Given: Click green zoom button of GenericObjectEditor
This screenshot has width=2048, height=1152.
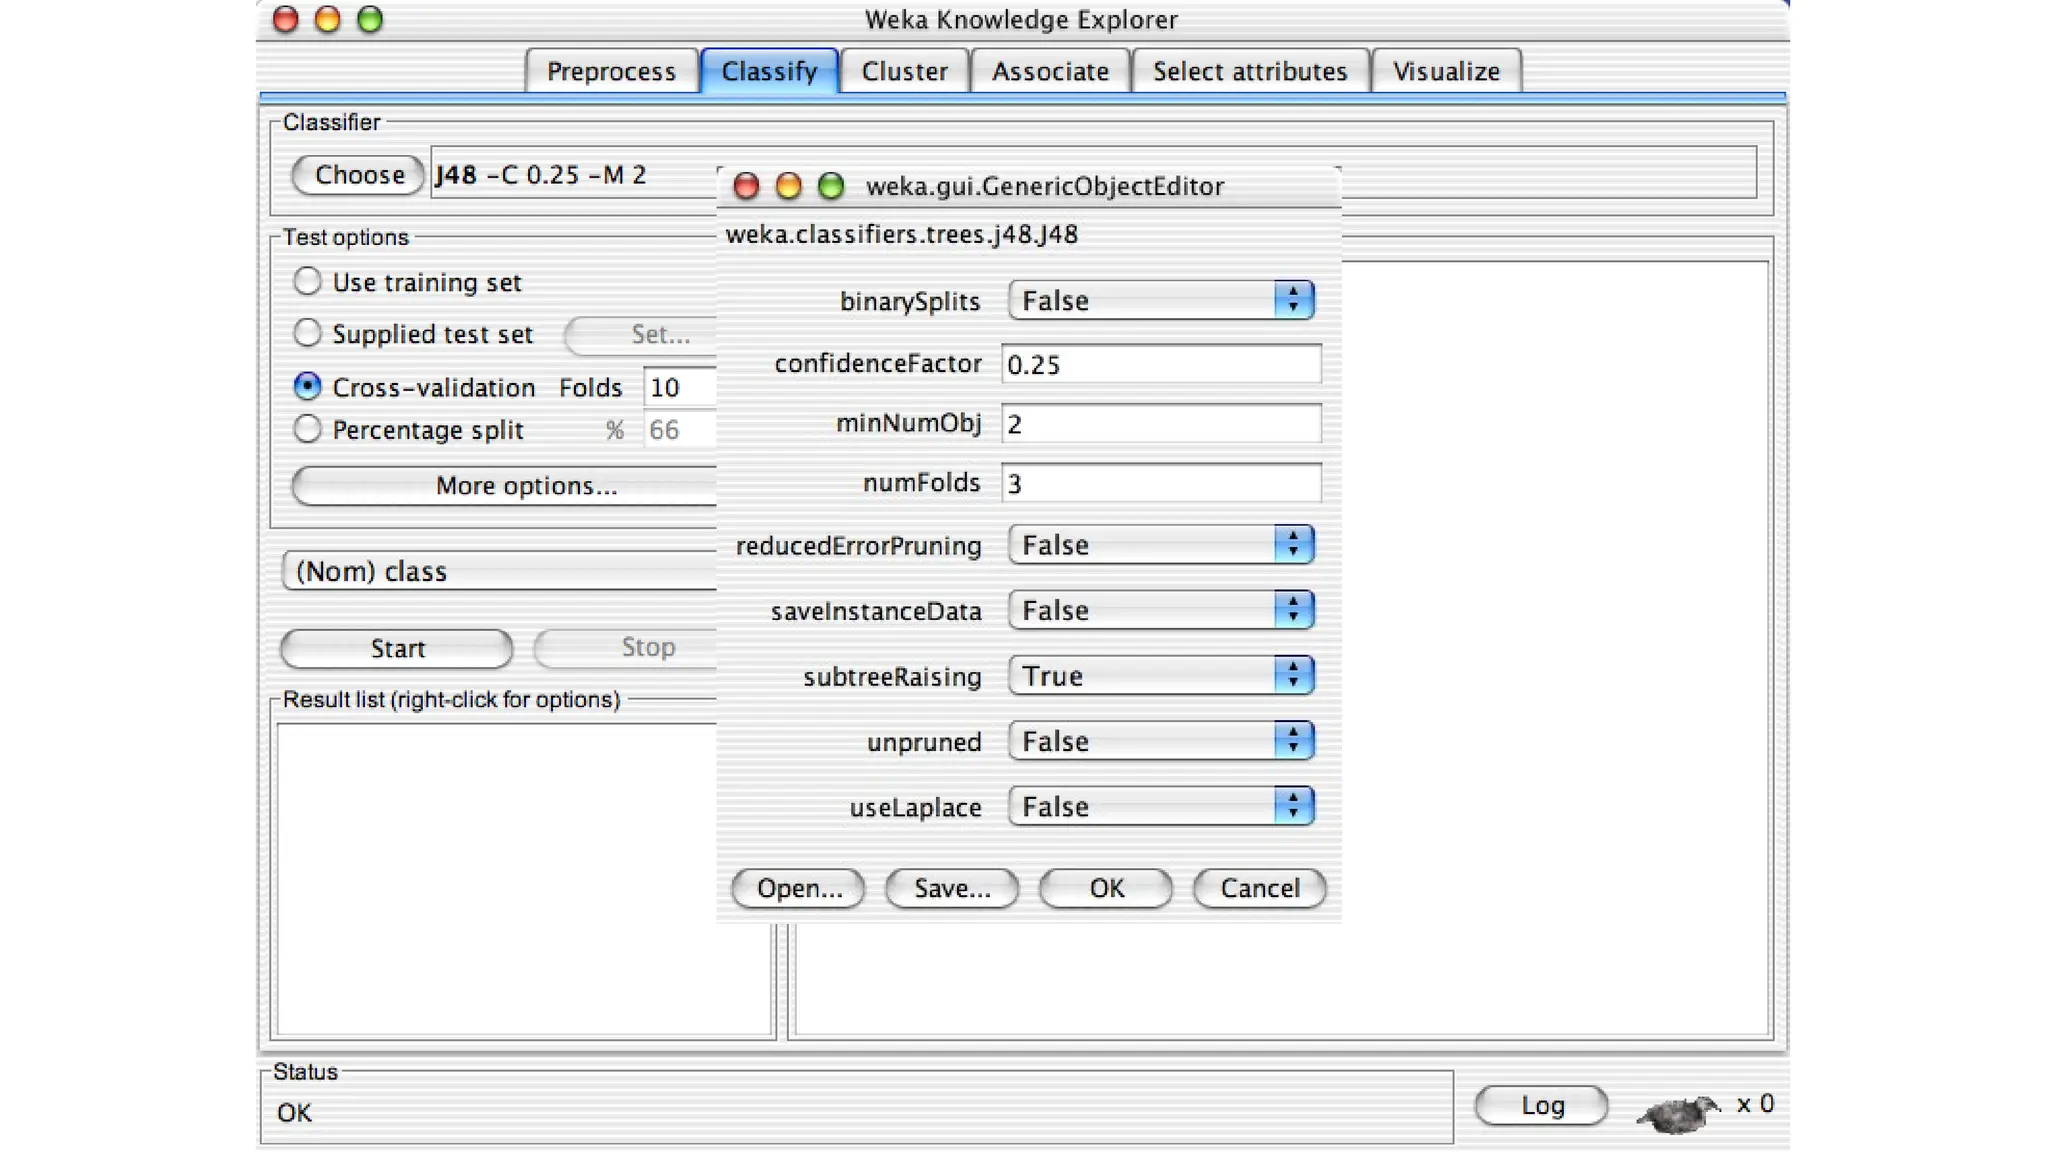Looking at the screenshot, I should click(x=830, y=186).
